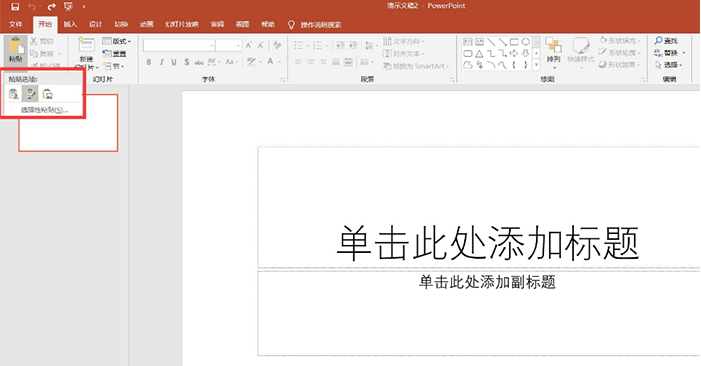Viewport: 701px width, 366px height.
Task: Open the Text Direction (文字方向) dropdown
Action: (x=404, y=41)
